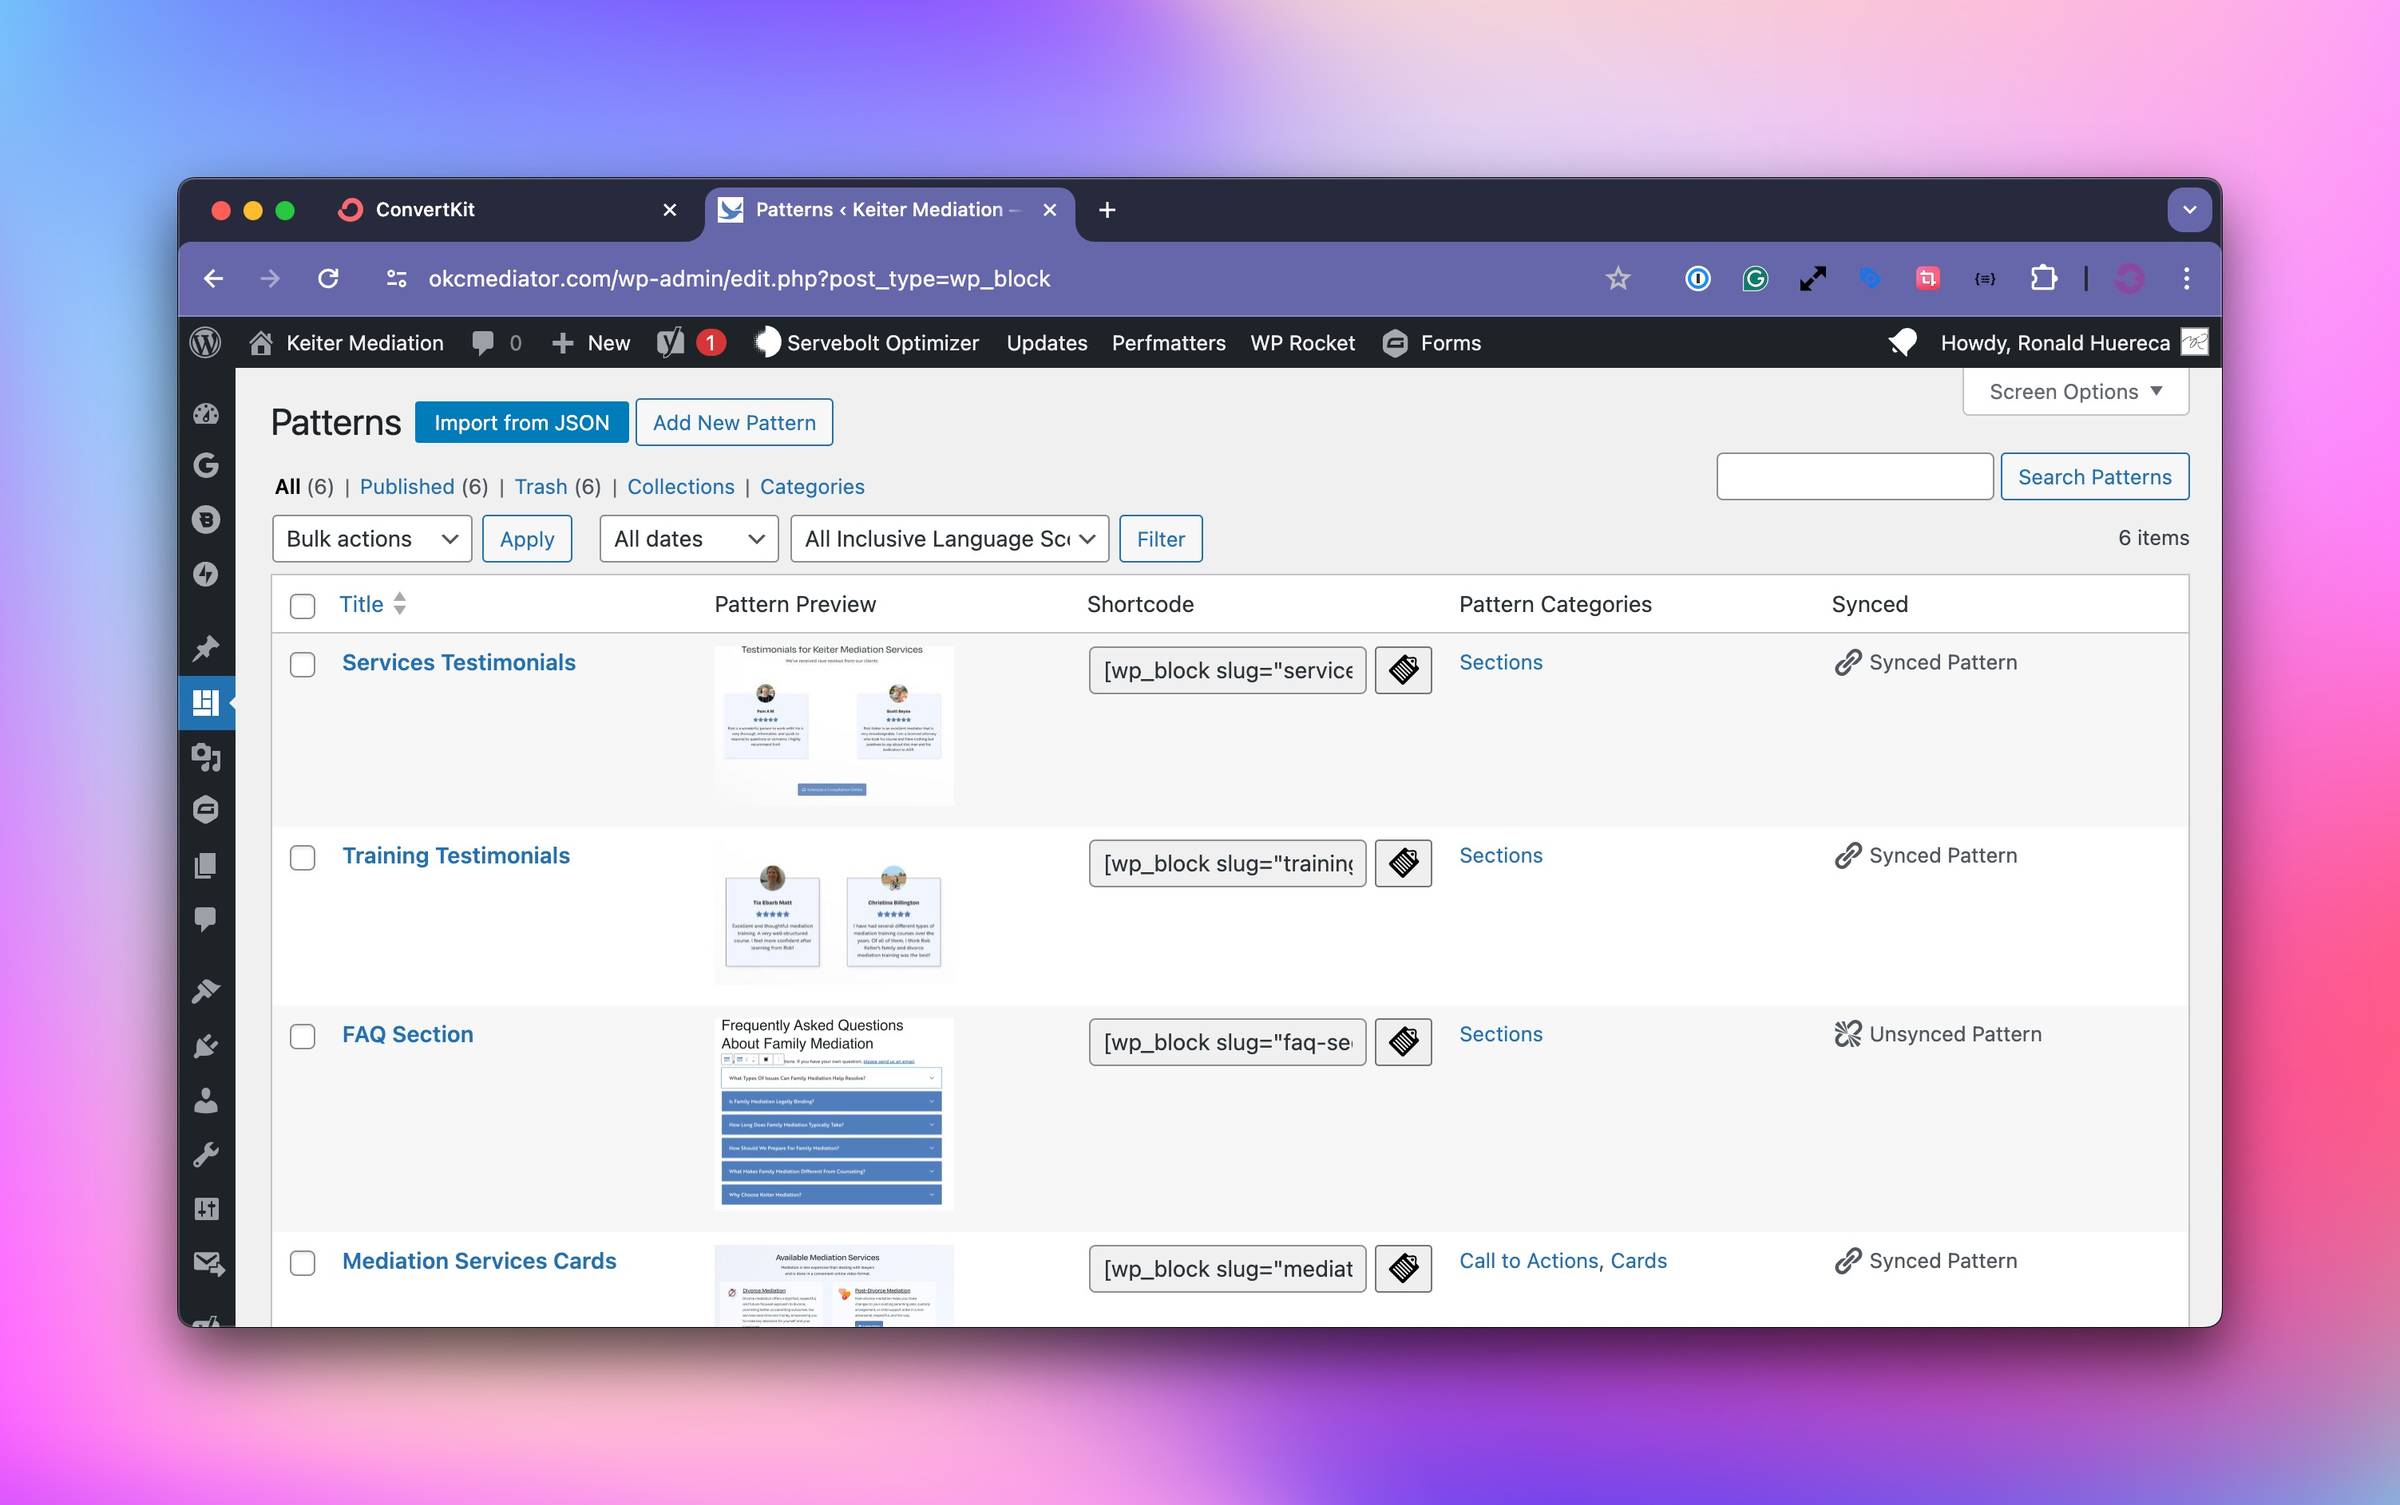Select the Patterns Keiter Mediation tab
Viewport: 2400px width, 1505px height.
[888, 210]
